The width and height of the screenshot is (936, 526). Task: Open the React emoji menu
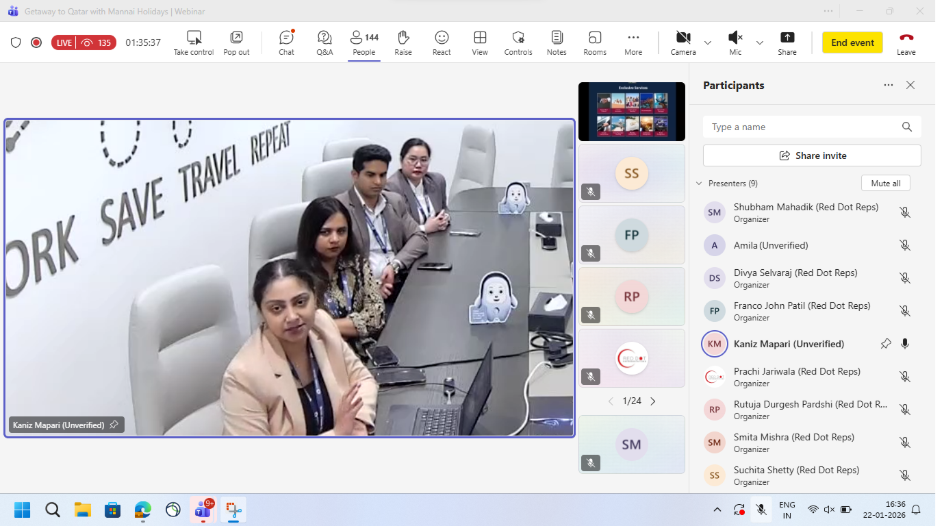pos(441,42)
